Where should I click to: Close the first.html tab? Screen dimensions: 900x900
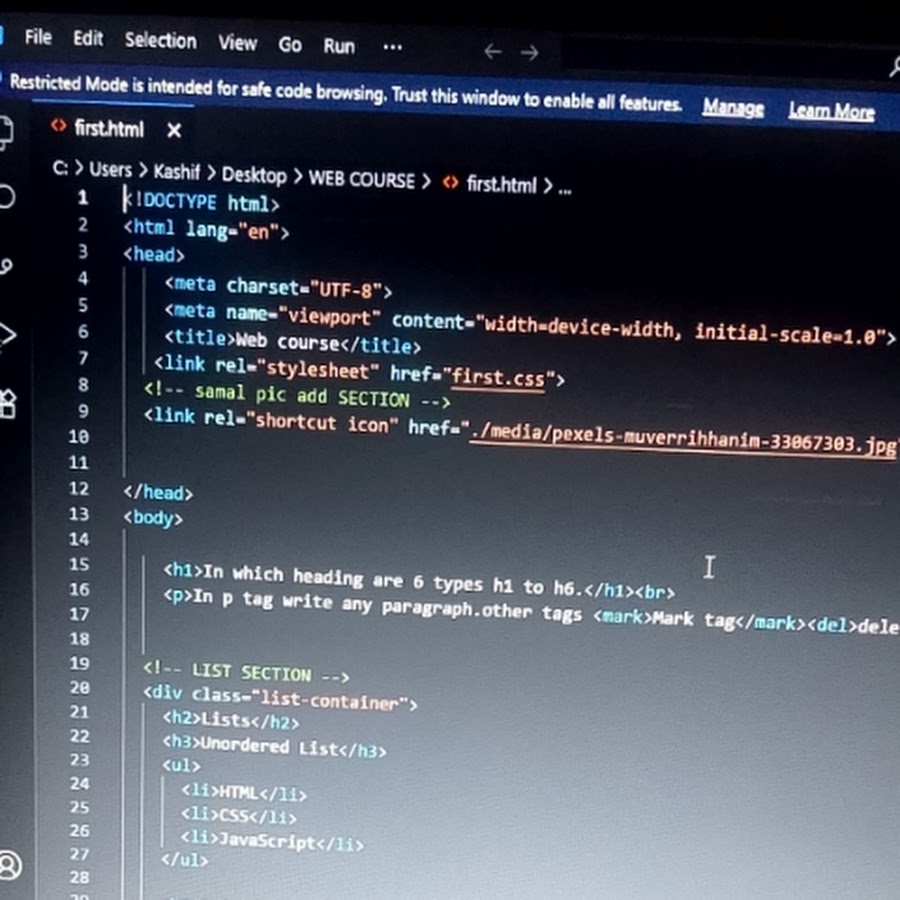174,130
